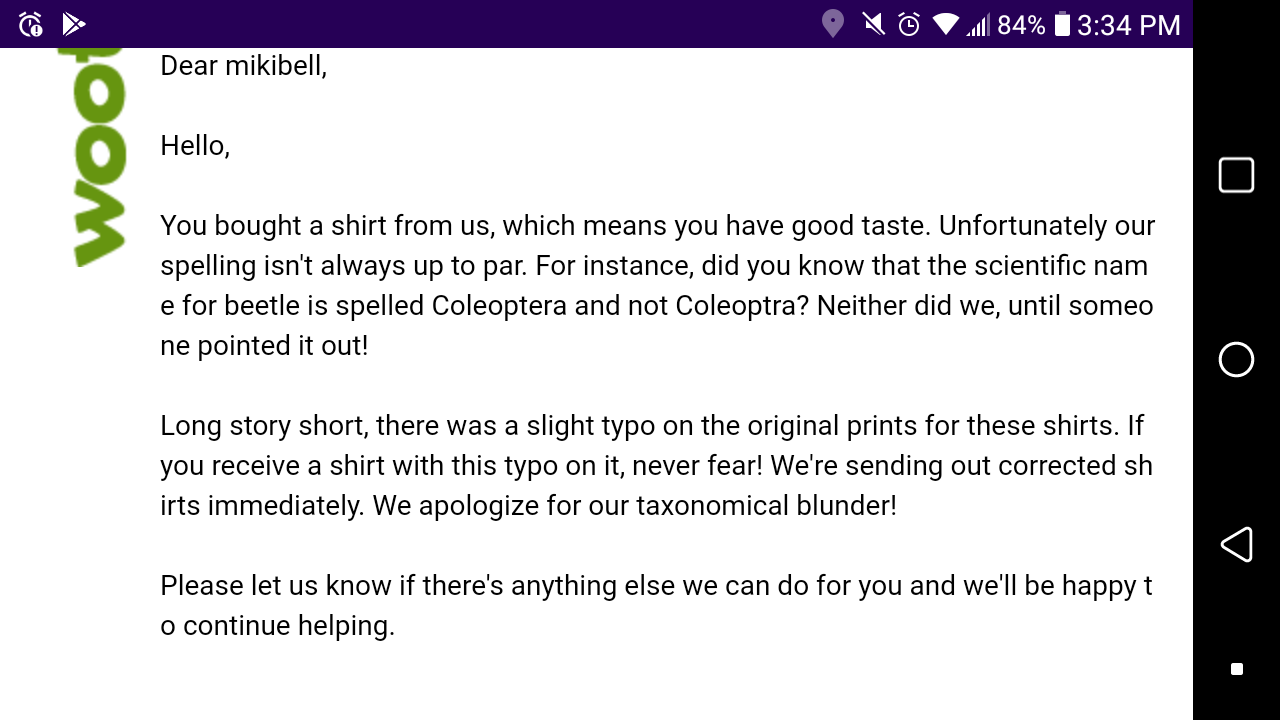Tap the alarm alert notification icon
Viewport: 1280px width, 720px height.
[31, 24]
